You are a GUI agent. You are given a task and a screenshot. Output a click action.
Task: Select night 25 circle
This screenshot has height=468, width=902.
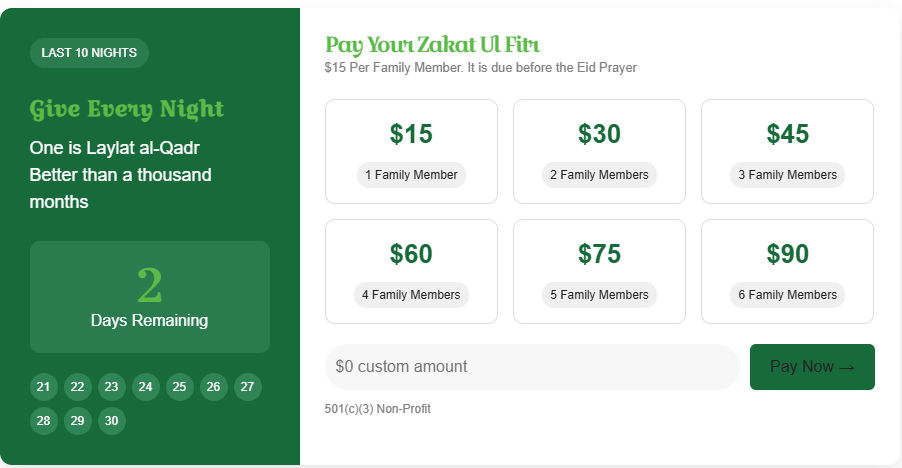click(x=179, y=387)
